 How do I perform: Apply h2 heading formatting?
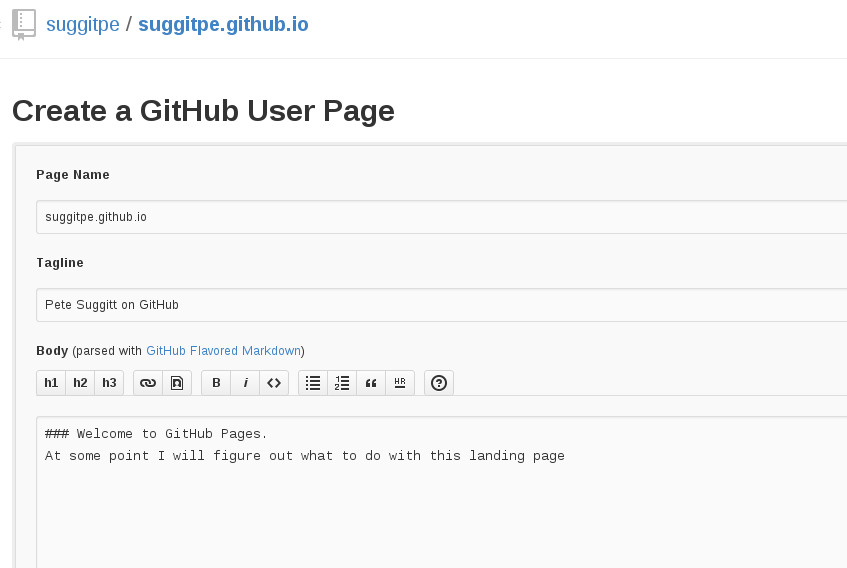pos(80,383)
